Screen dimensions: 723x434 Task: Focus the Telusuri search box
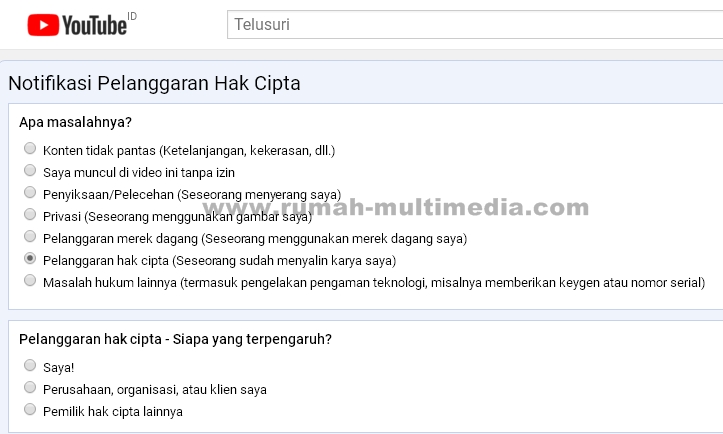(x=475, y=24)
